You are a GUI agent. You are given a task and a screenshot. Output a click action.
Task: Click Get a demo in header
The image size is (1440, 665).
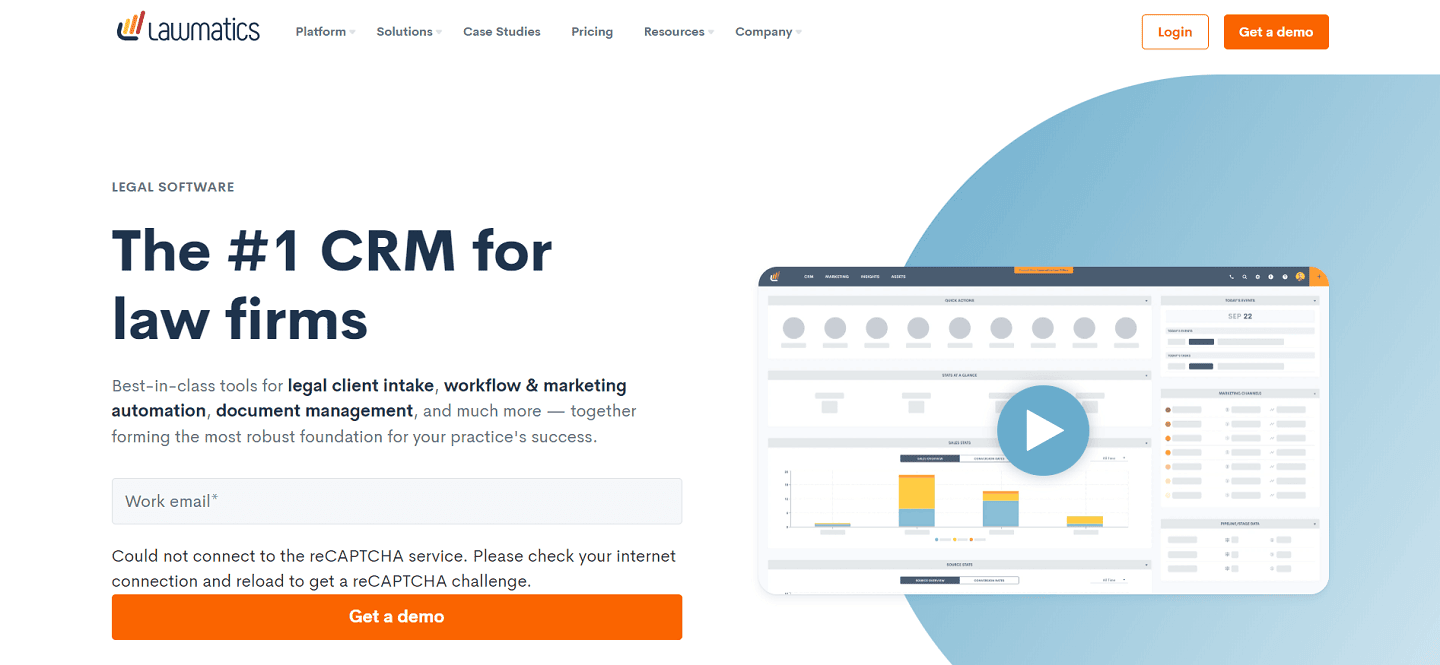tap(1276, 32)
